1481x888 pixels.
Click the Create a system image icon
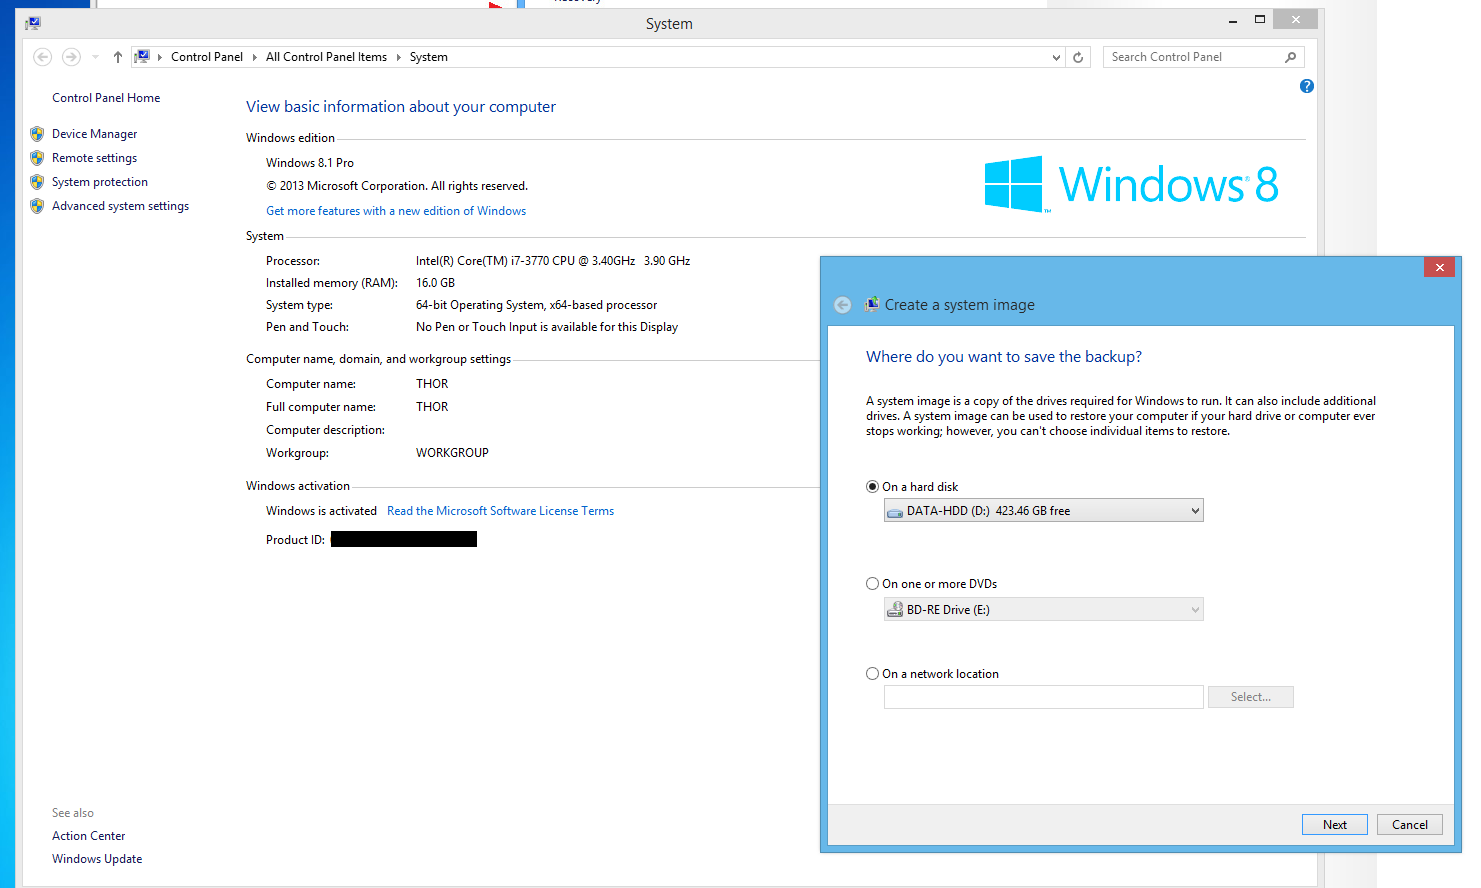point(872,304)
